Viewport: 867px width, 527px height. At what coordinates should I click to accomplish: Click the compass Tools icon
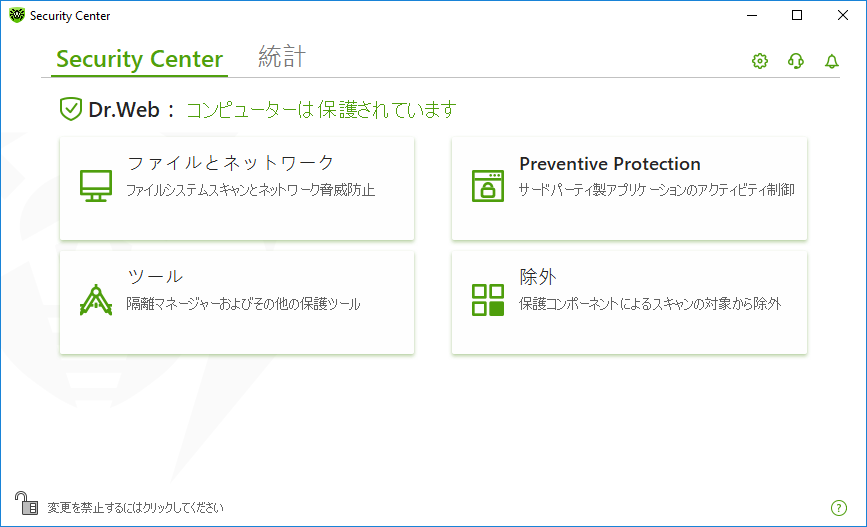point(96,300)
